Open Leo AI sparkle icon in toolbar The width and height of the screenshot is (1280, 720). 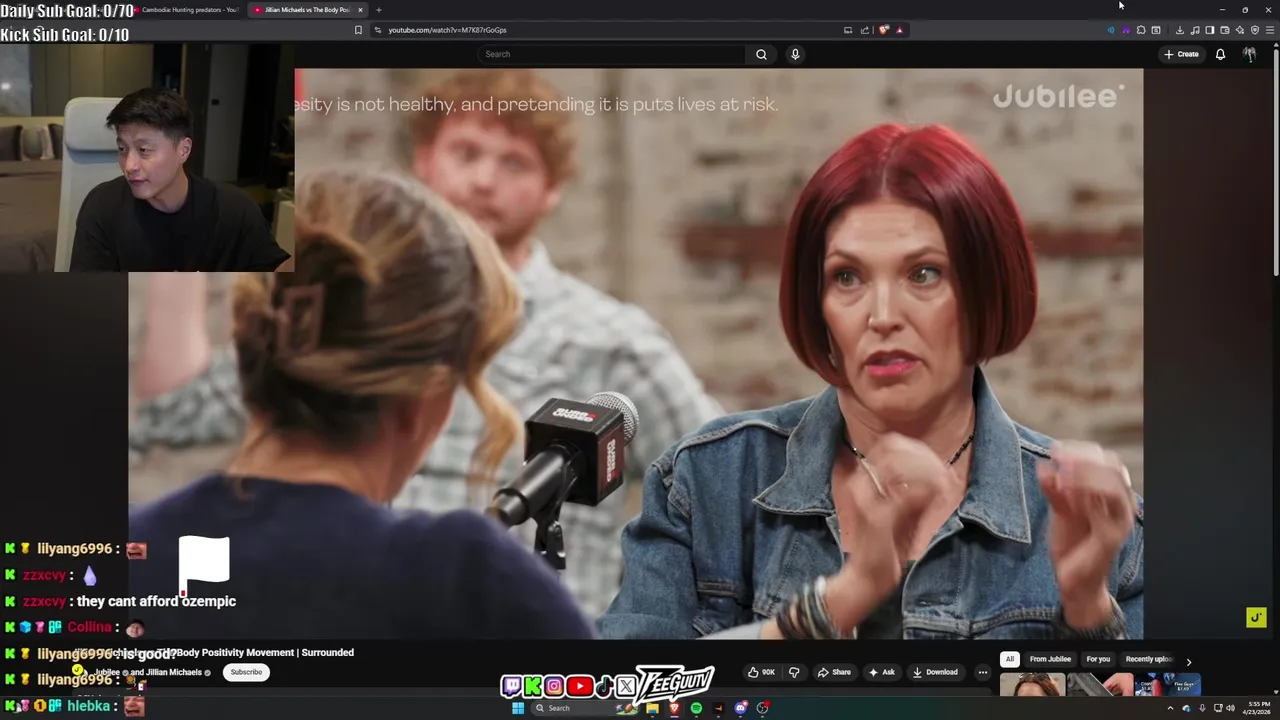tap(1240, 30)
